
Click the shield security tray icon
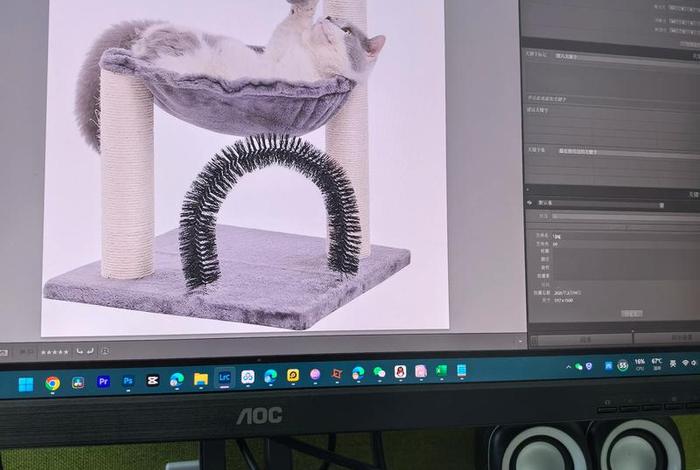[589, 366]
